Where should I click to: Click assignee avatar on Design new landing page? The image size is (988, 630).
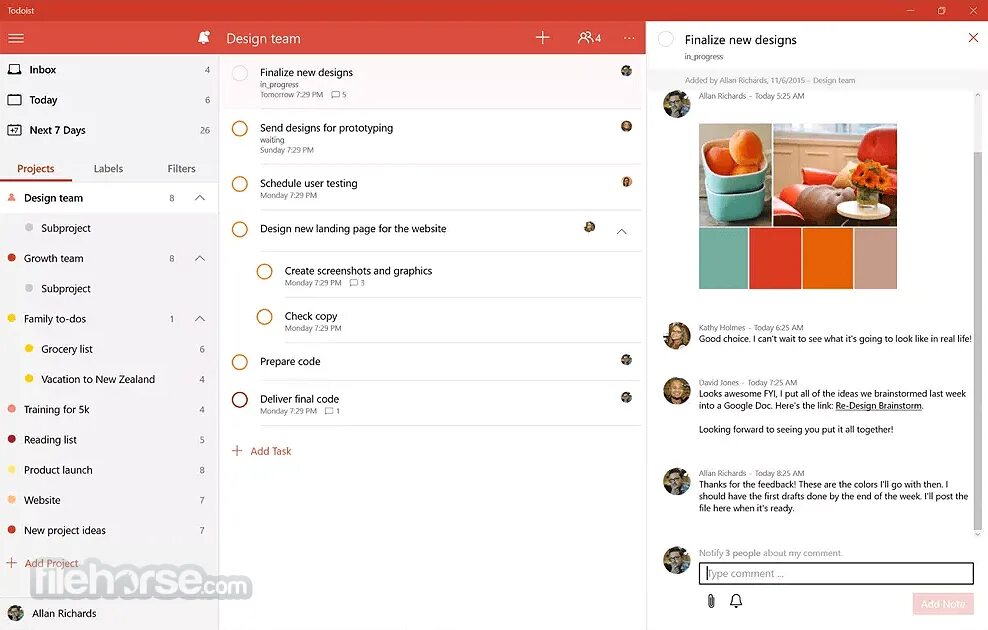[x=589, y=227]
